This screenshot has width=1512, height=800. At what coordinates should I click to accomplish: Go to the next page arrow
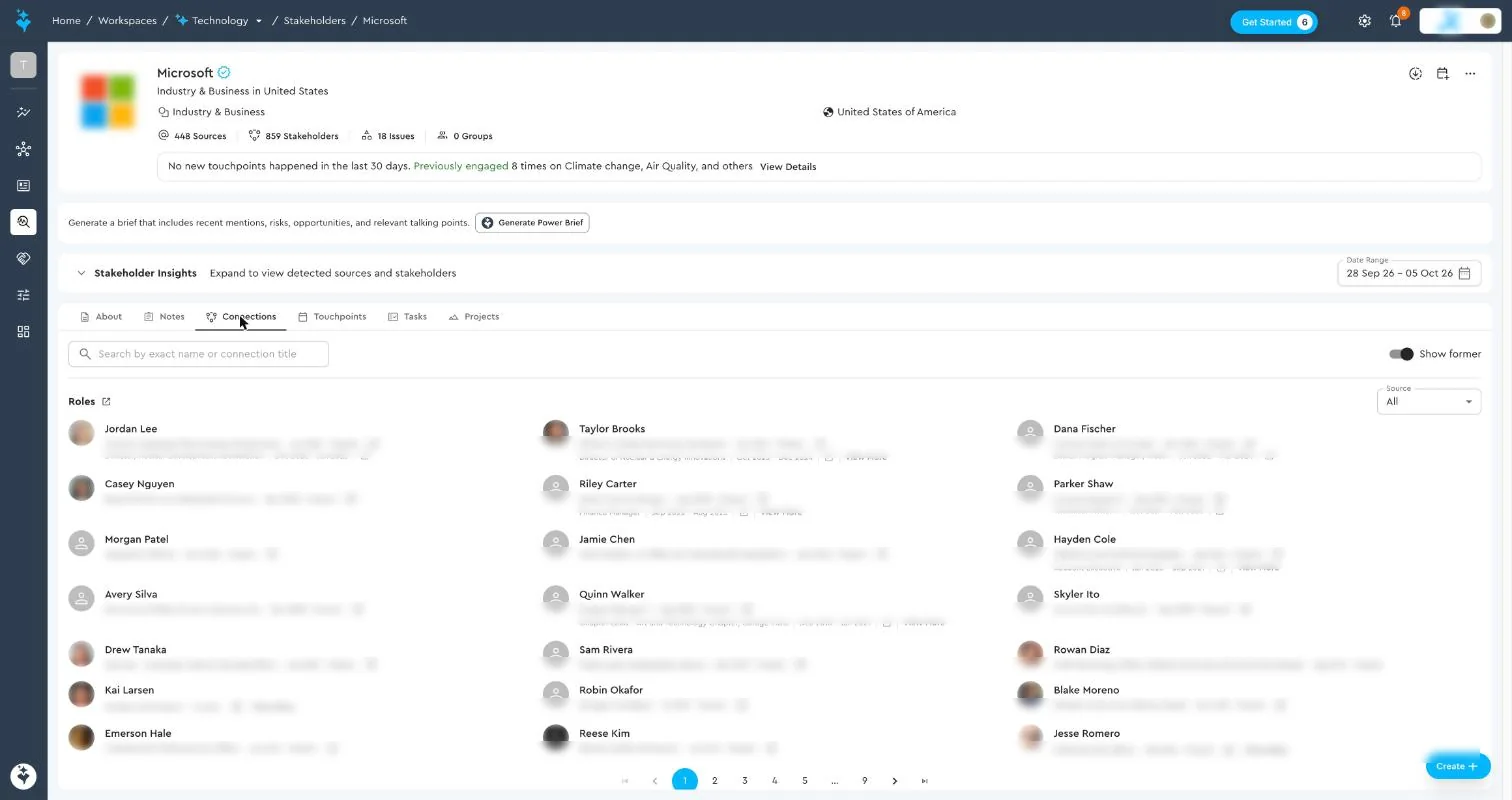894,781
